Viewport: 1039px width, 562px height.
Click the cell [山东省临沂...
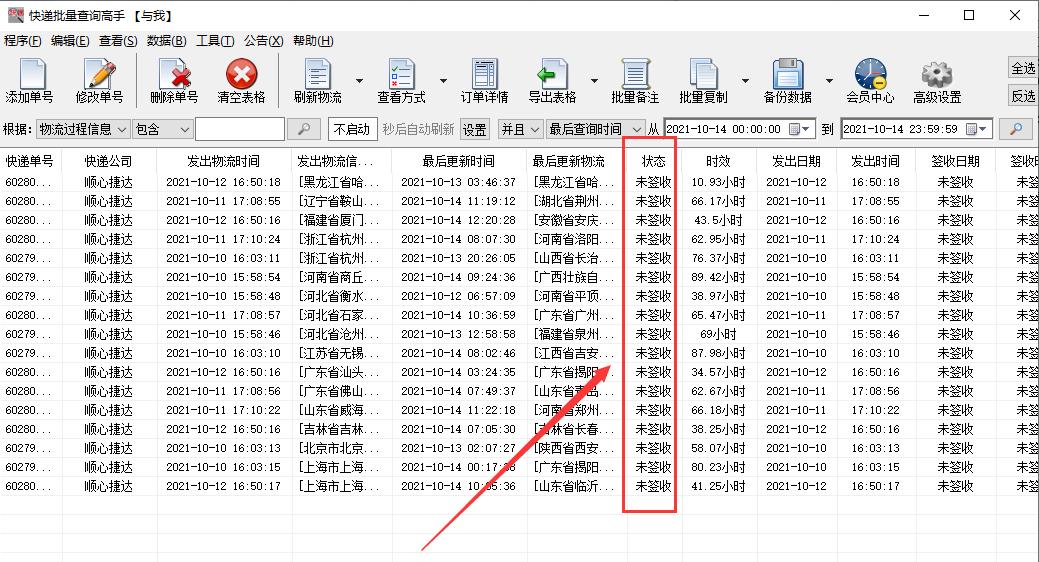[574, 486]
